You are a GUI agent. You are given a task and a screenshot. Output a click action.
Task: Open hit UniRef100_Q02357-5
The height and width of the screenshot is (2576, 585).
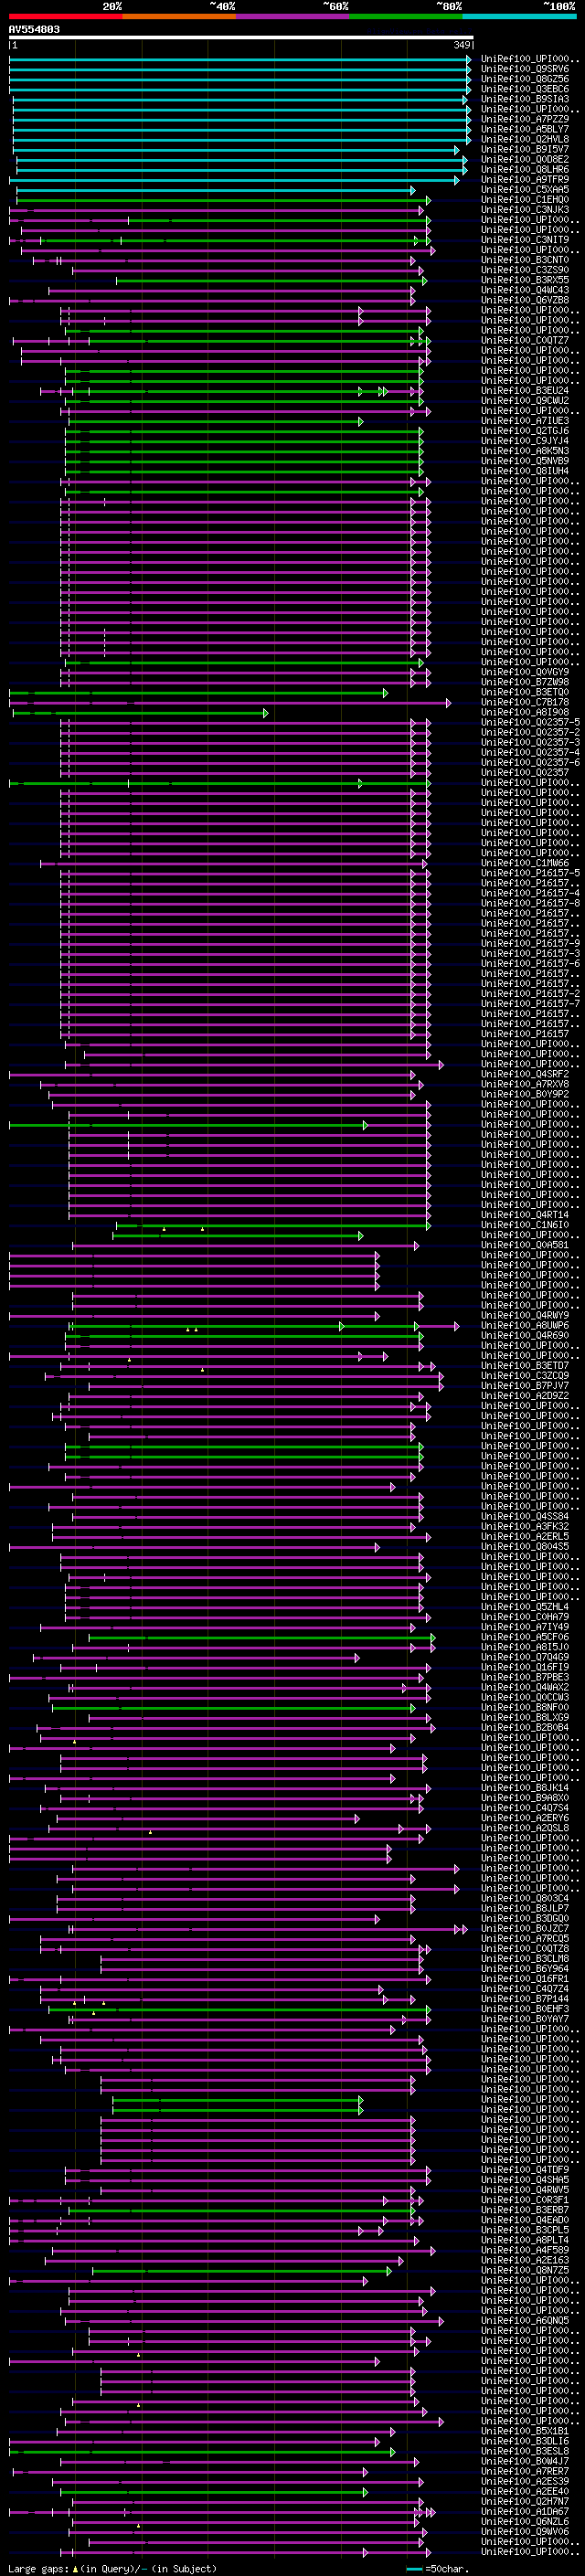point(530,722)
